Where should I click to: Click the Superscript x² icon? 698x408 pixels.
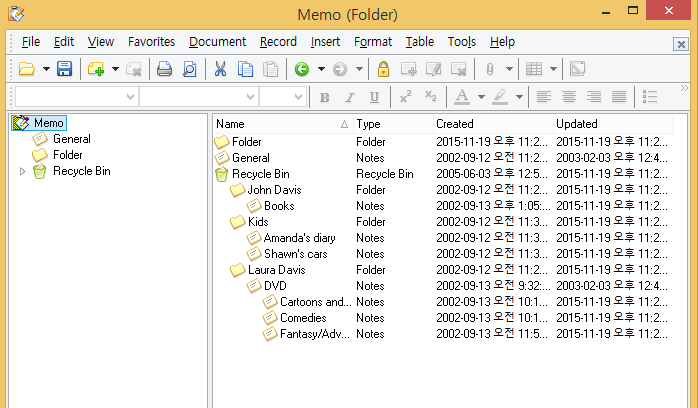pos(406,97)
